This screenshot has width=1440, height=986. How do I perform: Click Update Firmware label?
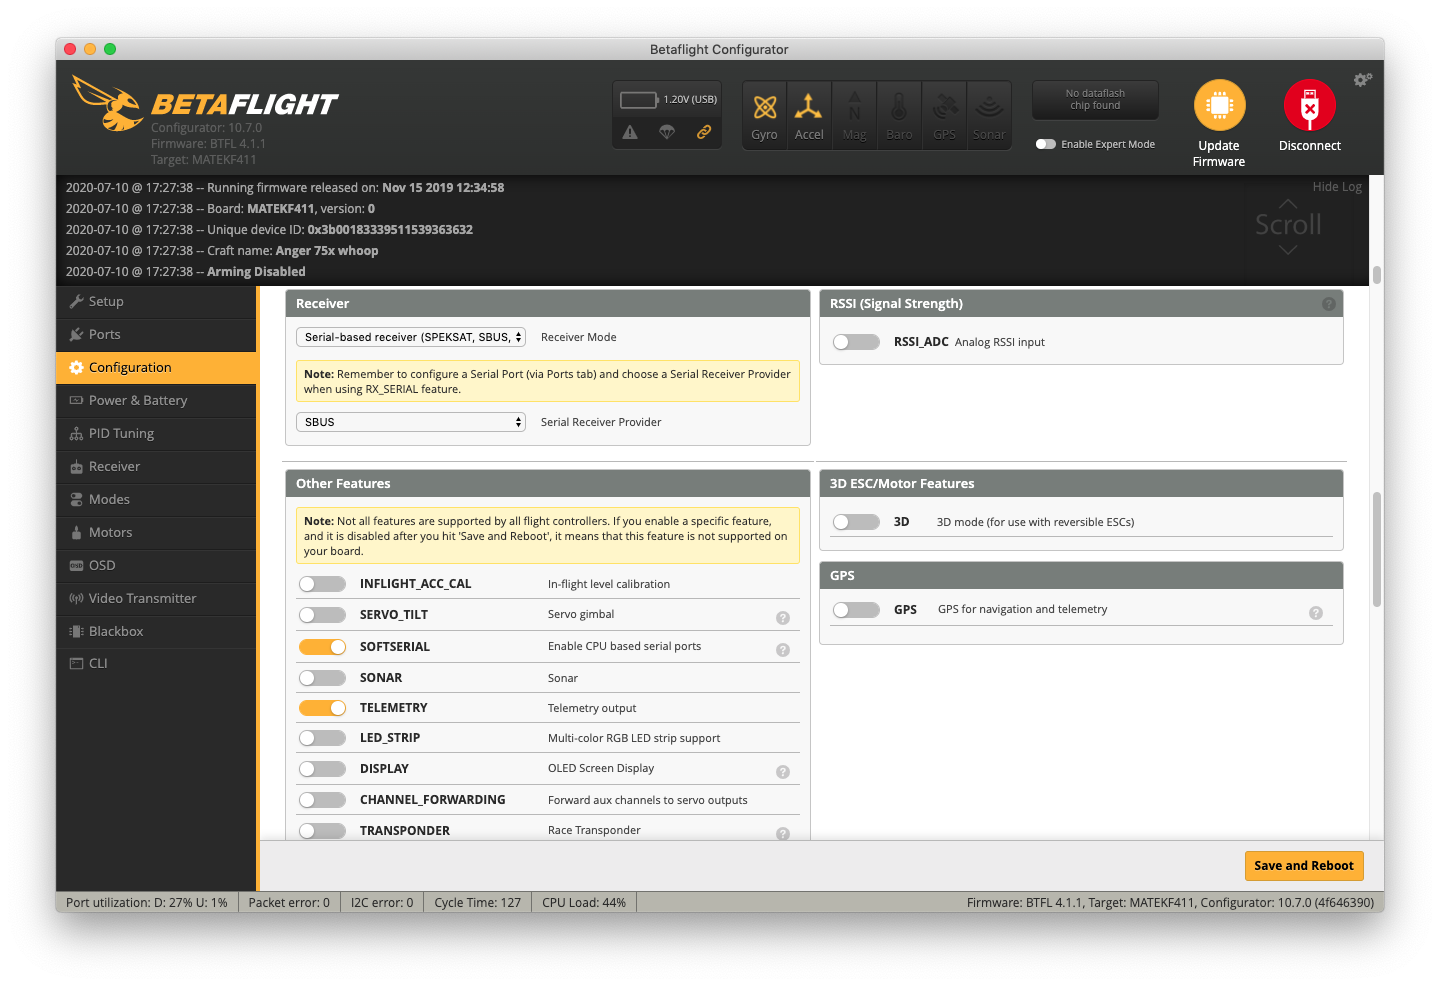(1219, 153)
